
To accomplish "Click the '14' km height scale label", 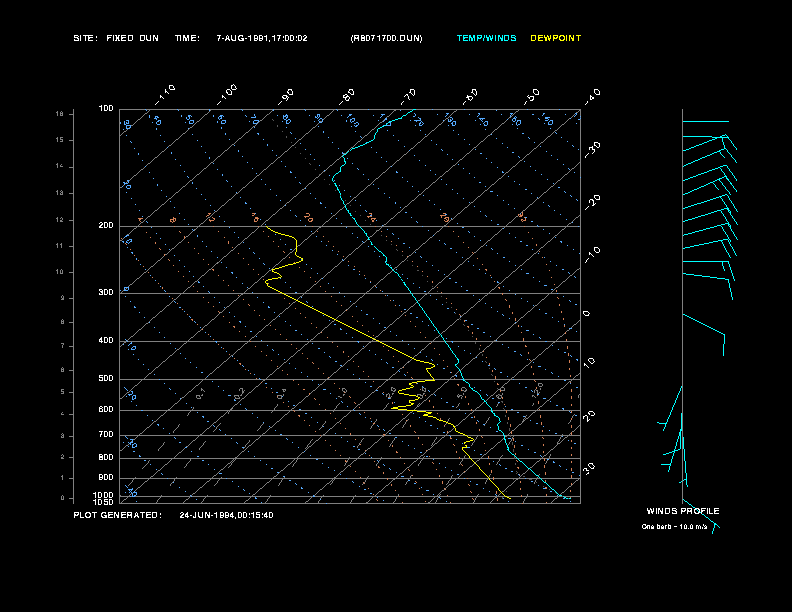I will click(60, 166).
